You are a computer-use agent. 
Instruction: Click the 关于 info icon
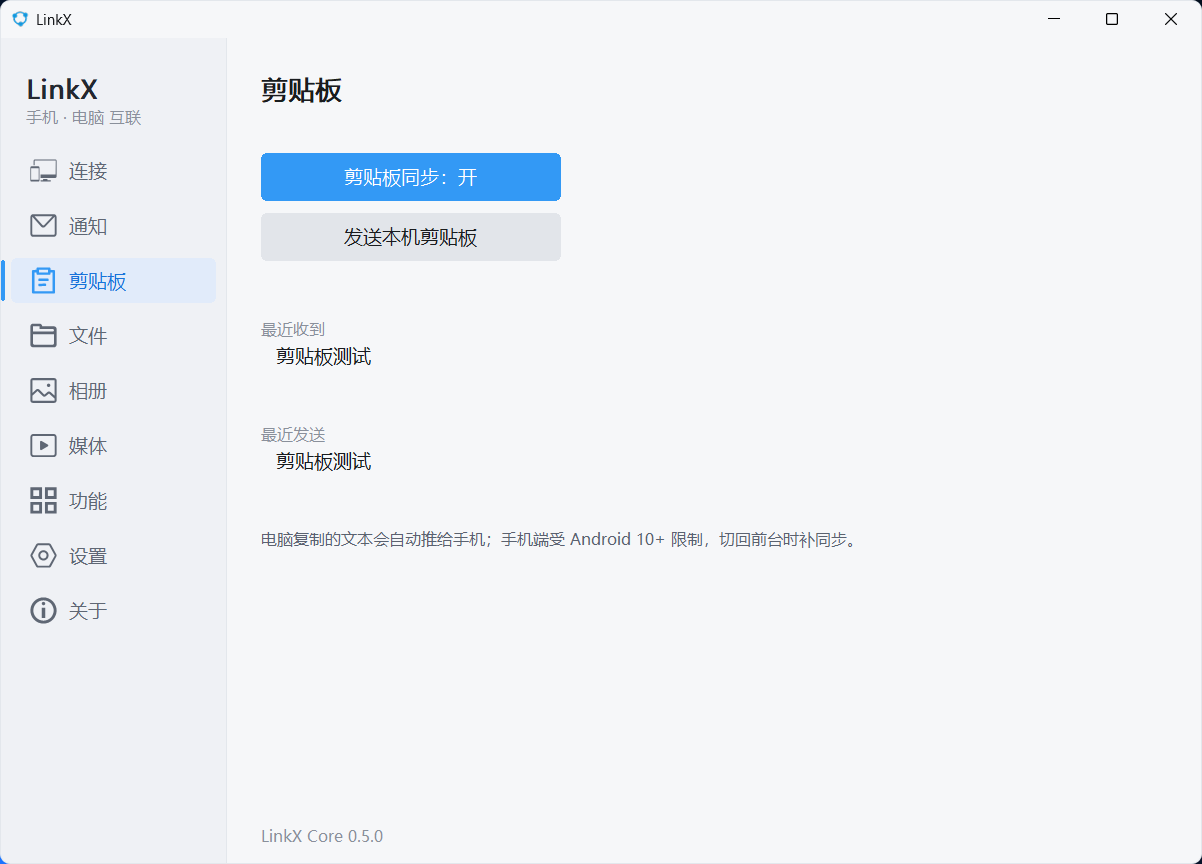(x=43, y=611)
